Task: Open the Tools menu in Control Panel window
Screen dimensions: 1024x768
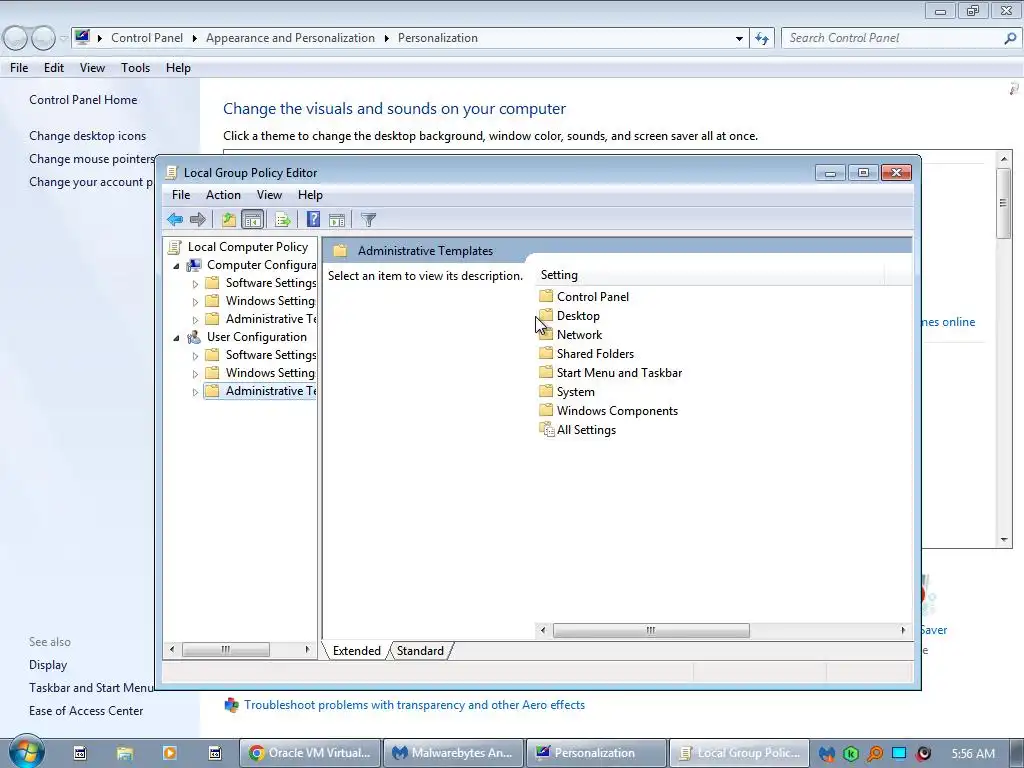Action: pos(135,68)
